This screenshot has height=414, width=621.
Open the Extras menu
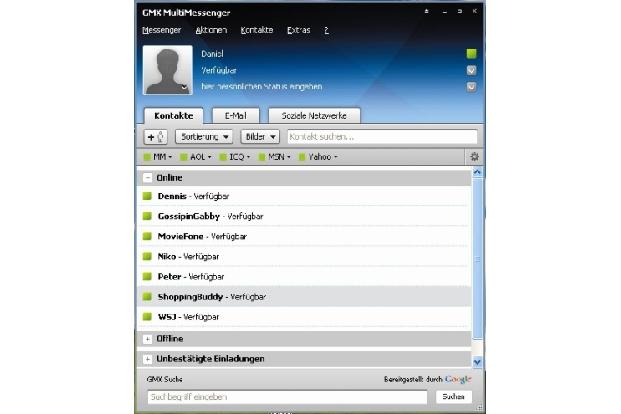point(299,30)
